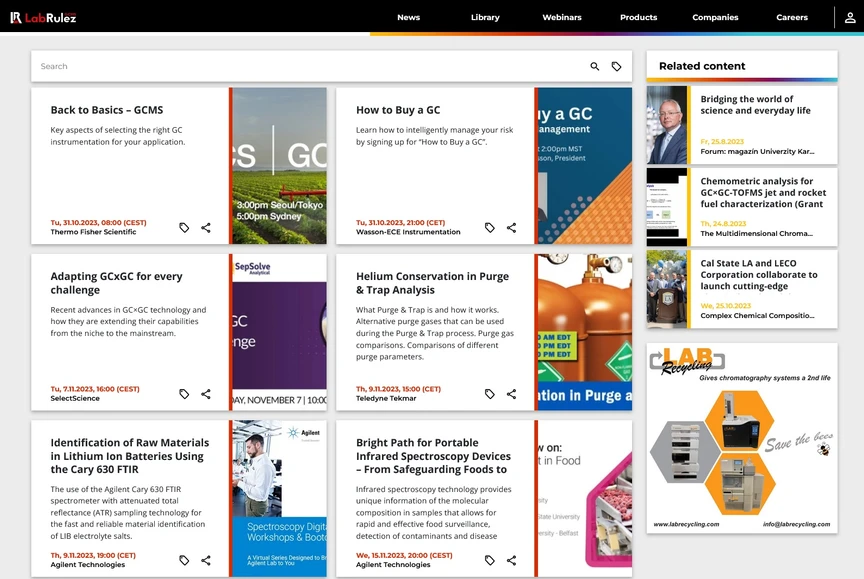Click the SepSolve Analytical webinar image
This screenshot has width=864, height=579.
279,332
